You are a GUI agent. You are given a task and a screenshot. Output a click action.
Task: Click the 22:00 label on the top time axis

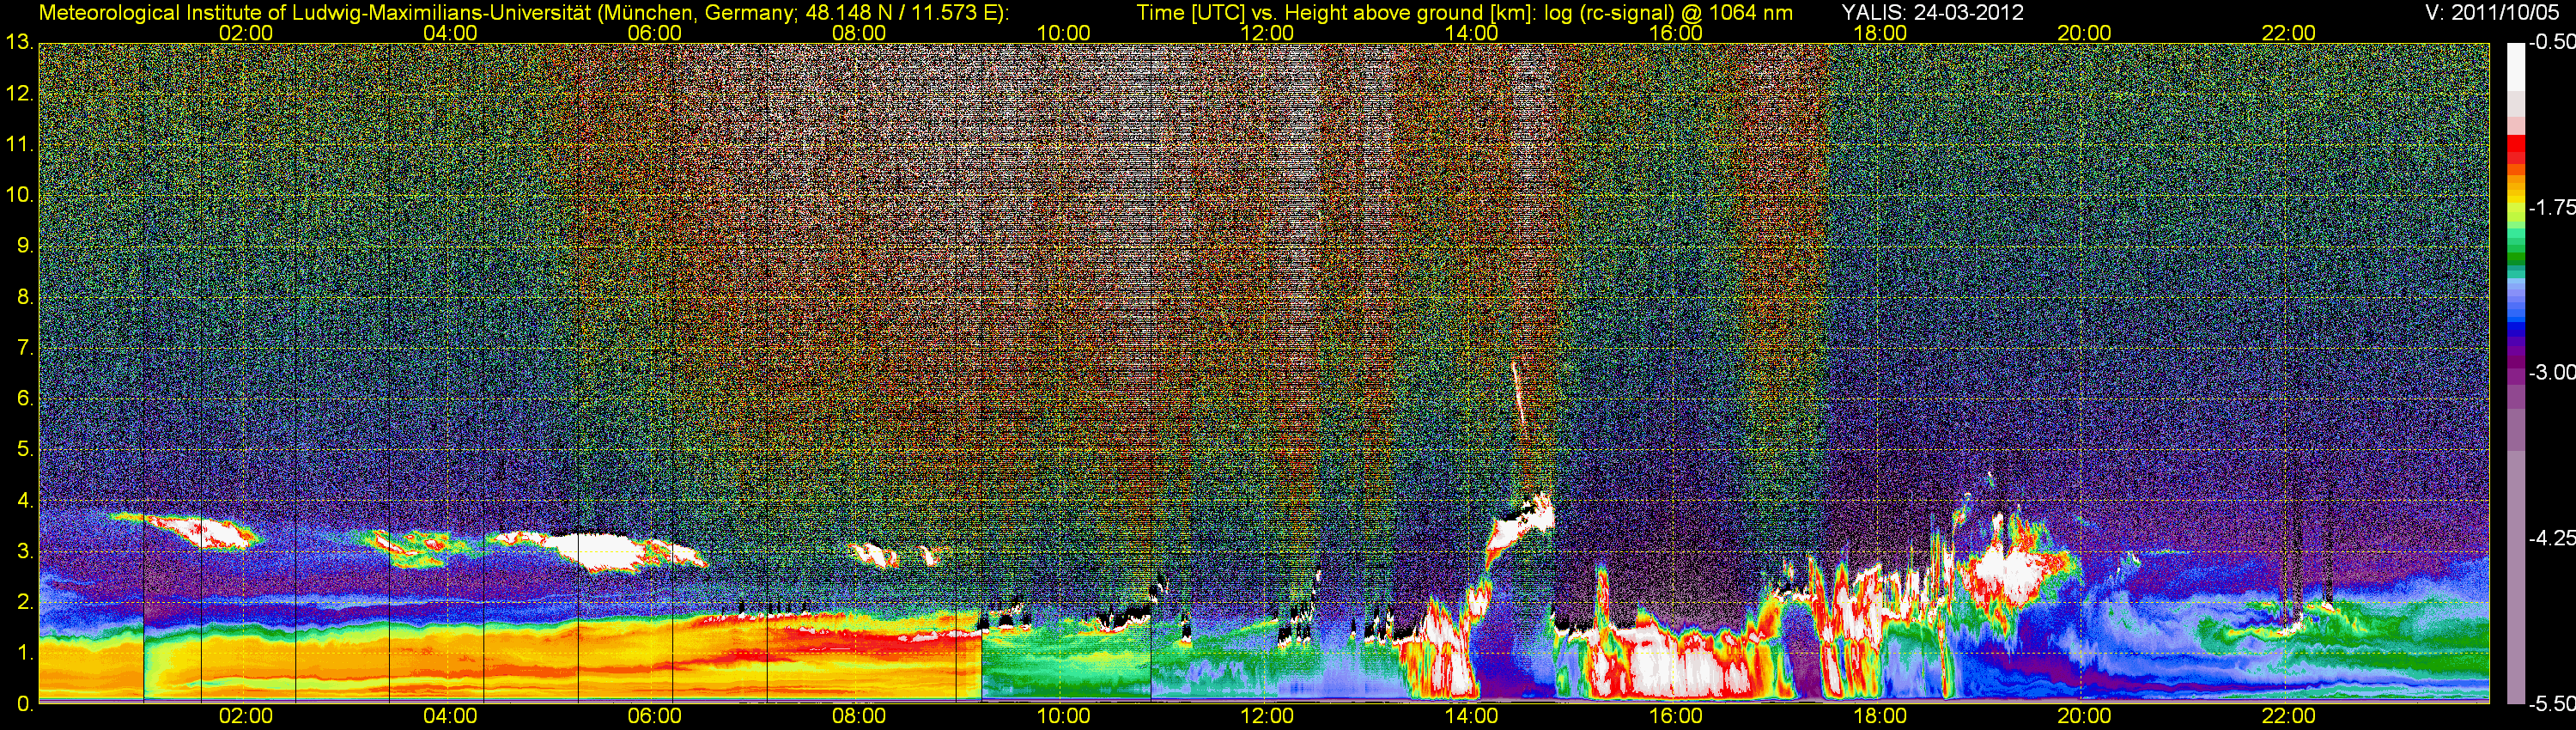[2288, 33]
